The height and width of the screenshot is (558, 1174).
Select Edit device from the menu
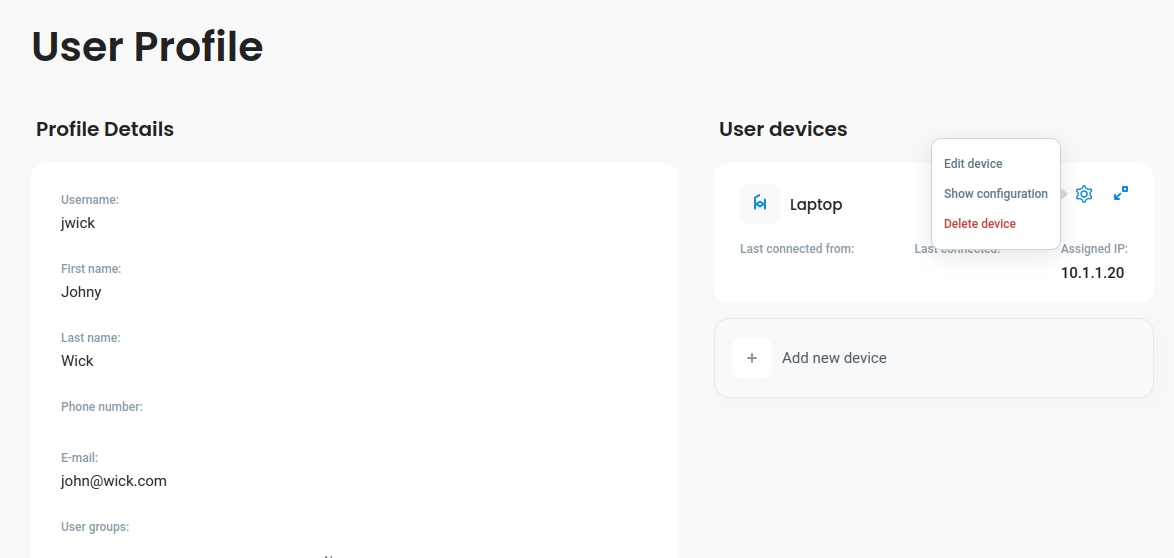[973, 164]
